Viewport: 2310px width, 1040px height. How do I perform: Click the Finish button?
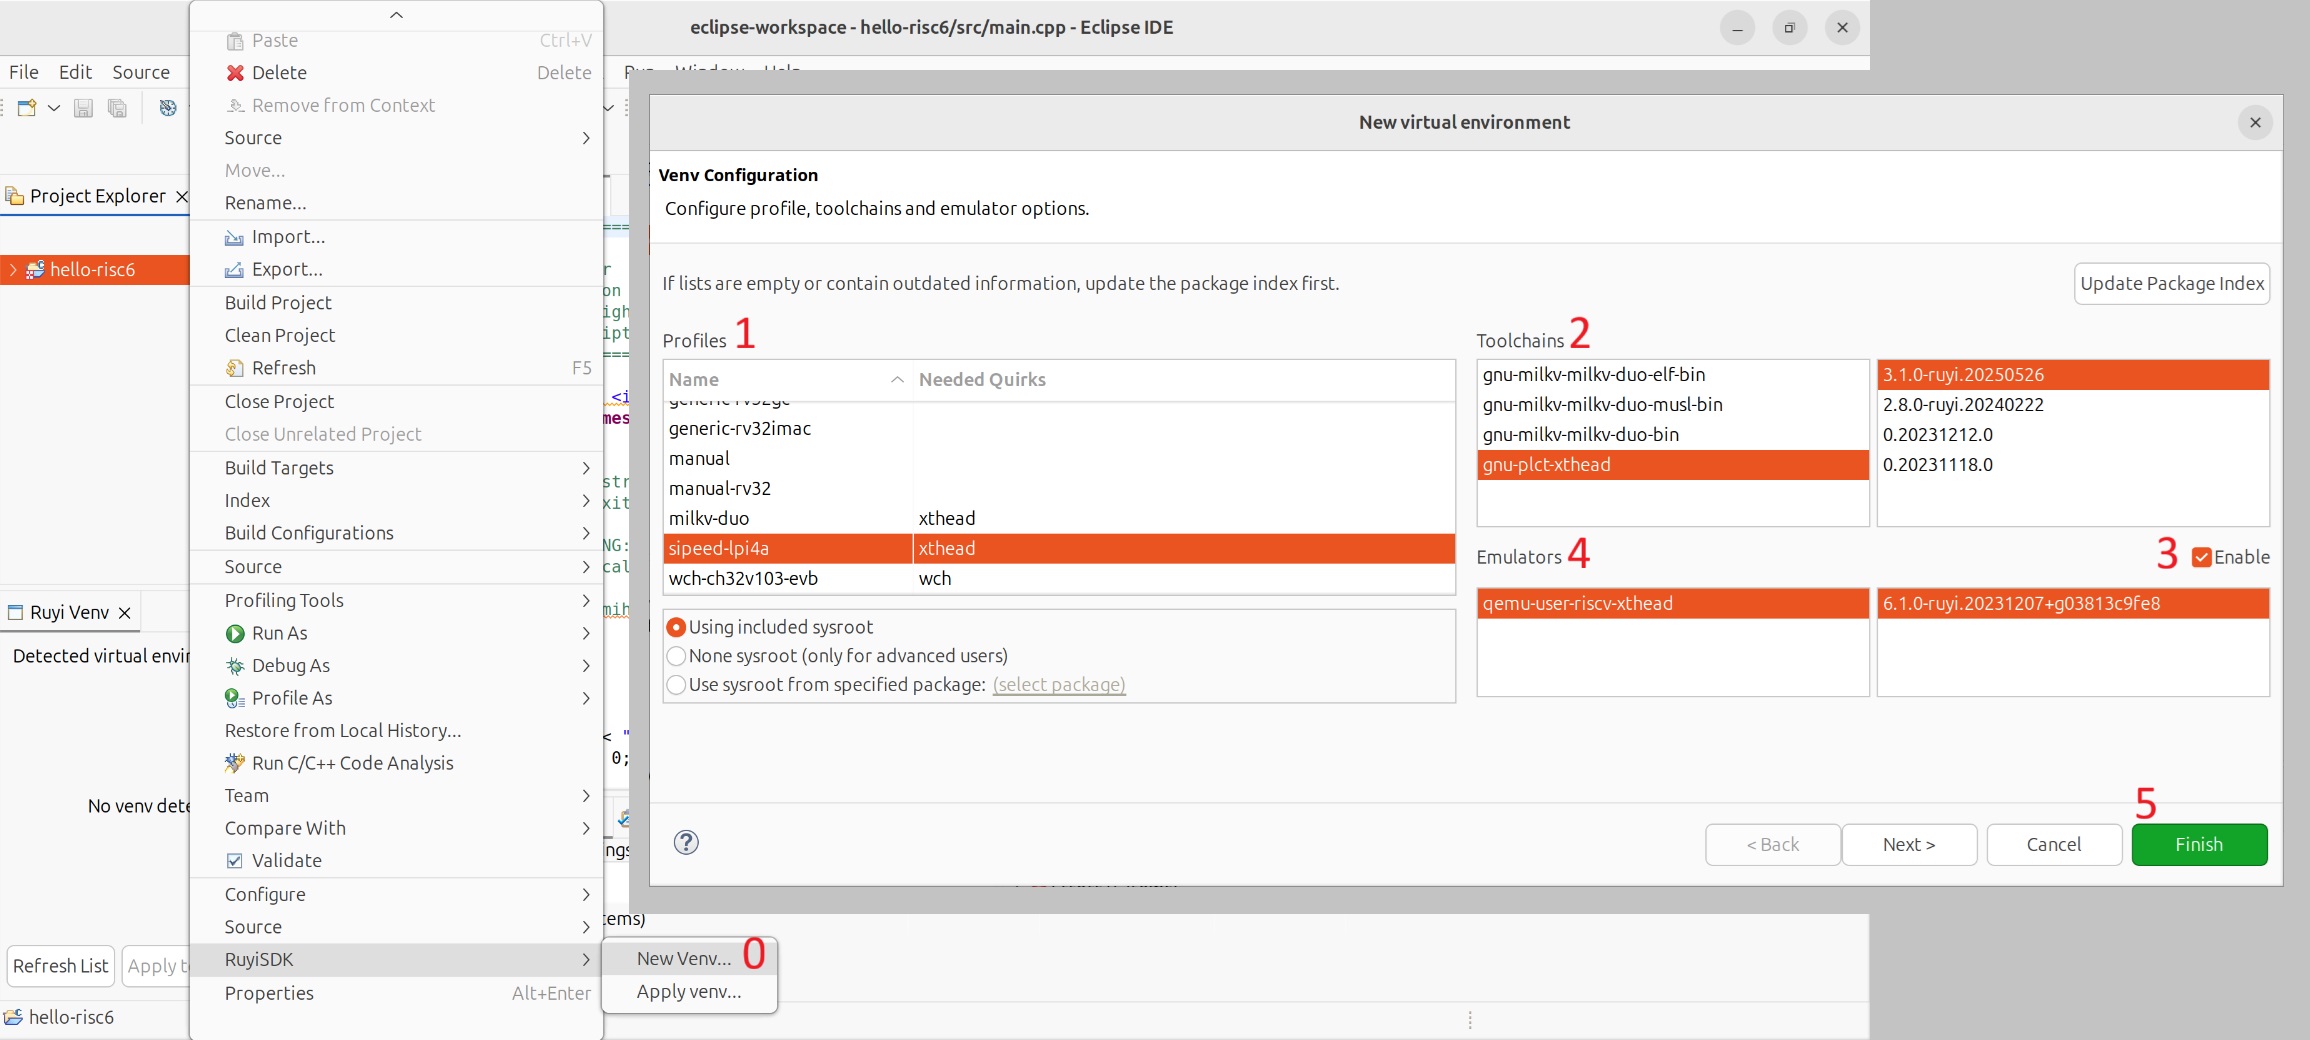point(2199,845)
